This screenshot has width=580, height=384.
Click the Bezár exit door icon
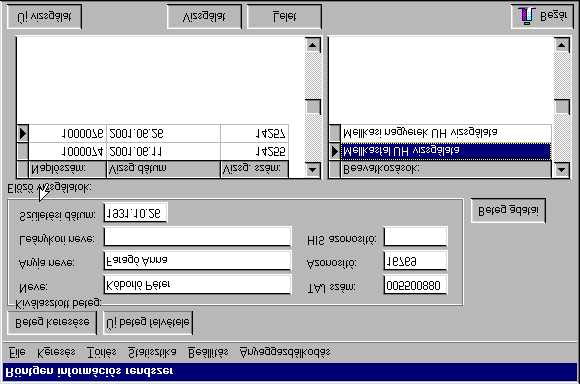click(x=527, y=16)
